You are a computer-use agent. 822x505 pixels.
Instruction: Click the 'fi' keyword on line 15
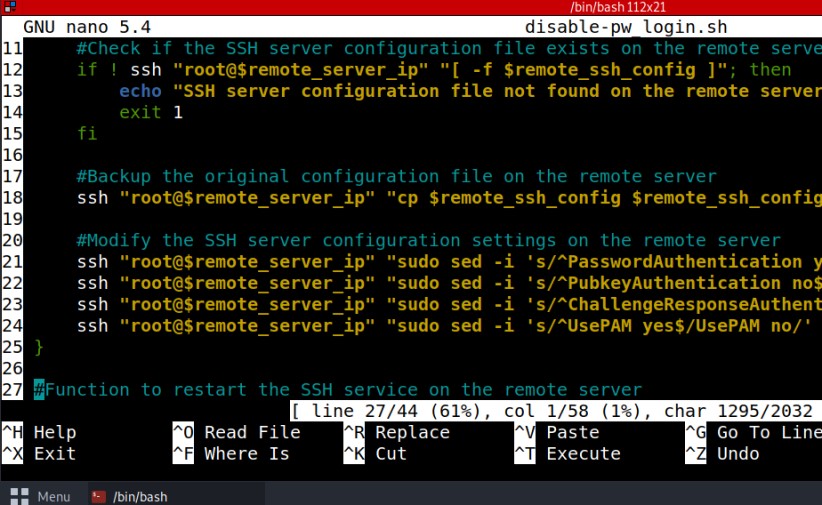(87, 133)
